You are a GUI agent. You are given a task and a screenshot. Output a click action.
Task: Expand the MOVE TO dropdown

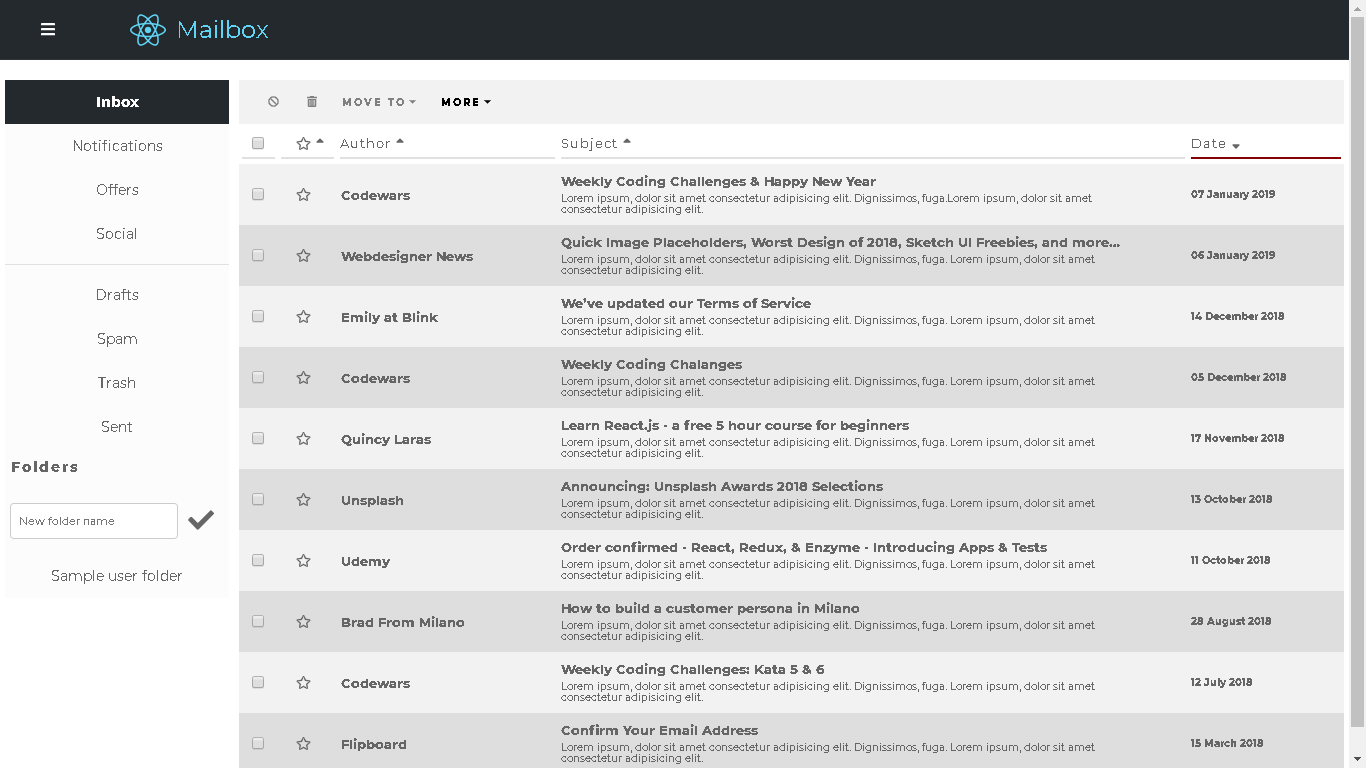(x=379, y=102)
